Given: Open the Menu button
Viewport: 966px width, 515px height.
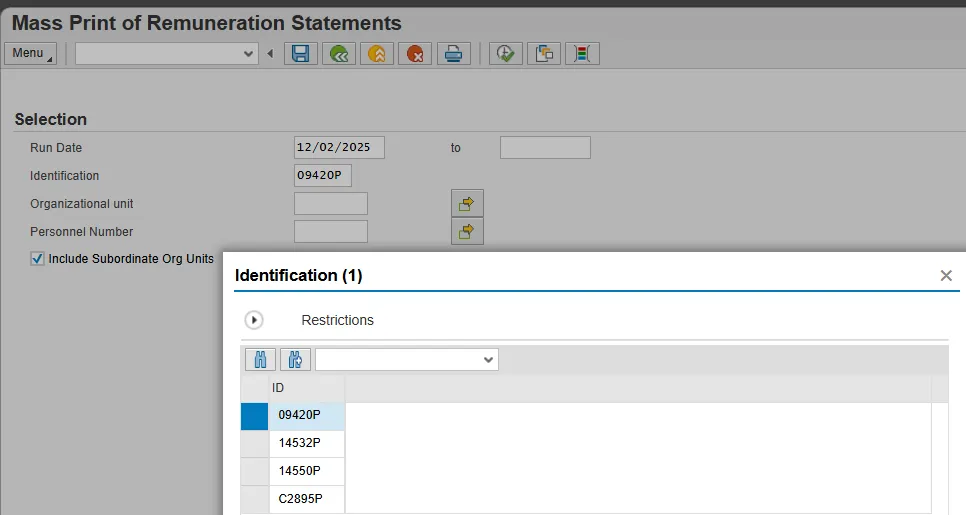Looking at the screenshot, I should [x=31, y=54].
